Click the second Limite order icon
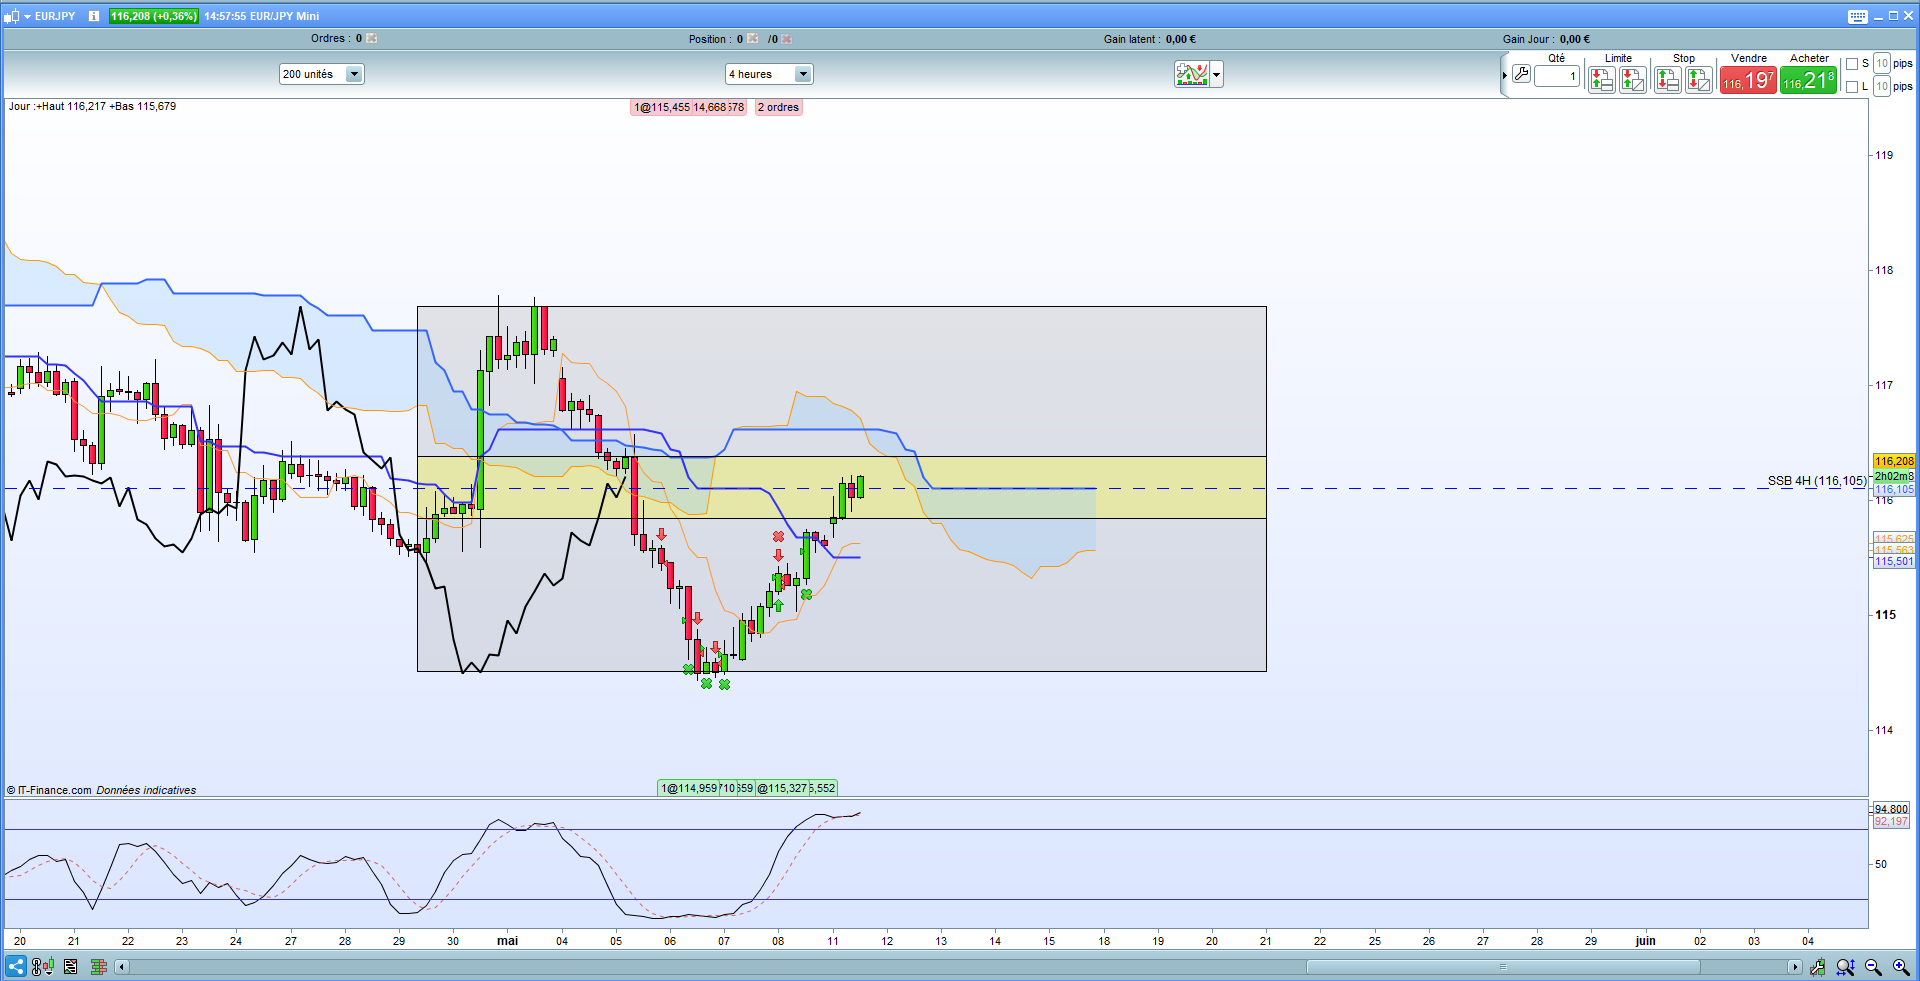Viewport: 1920px width, 981px height. tap(1632, 80)
